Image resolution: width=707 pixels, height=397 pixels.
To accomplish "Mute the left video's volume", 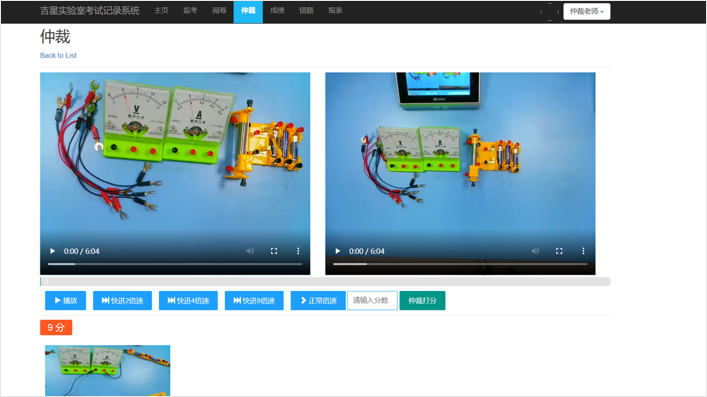I will 250,251.
